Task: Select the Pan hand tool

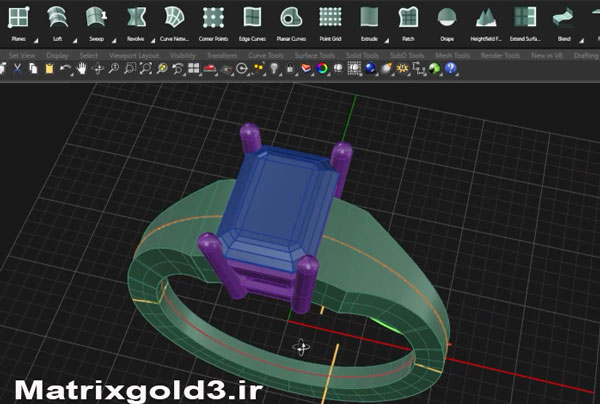Action: [x=82, y=69]
